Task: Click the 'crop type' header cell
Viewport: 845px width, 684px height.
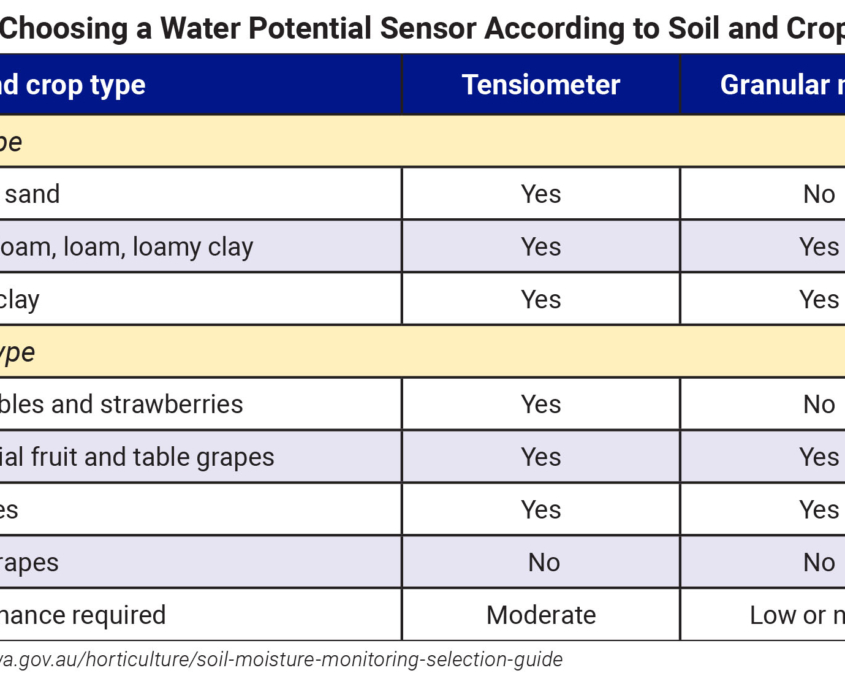Action: [x=73, y=85]
